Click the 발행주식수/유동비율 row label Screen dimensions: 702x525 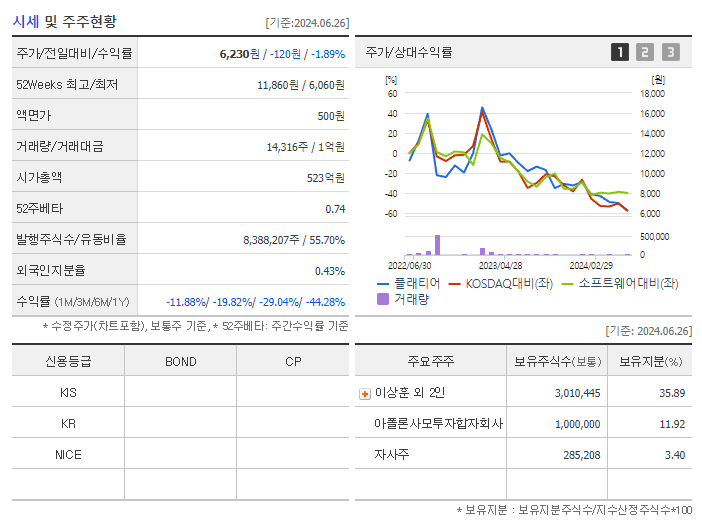click(x=71, y=239)
